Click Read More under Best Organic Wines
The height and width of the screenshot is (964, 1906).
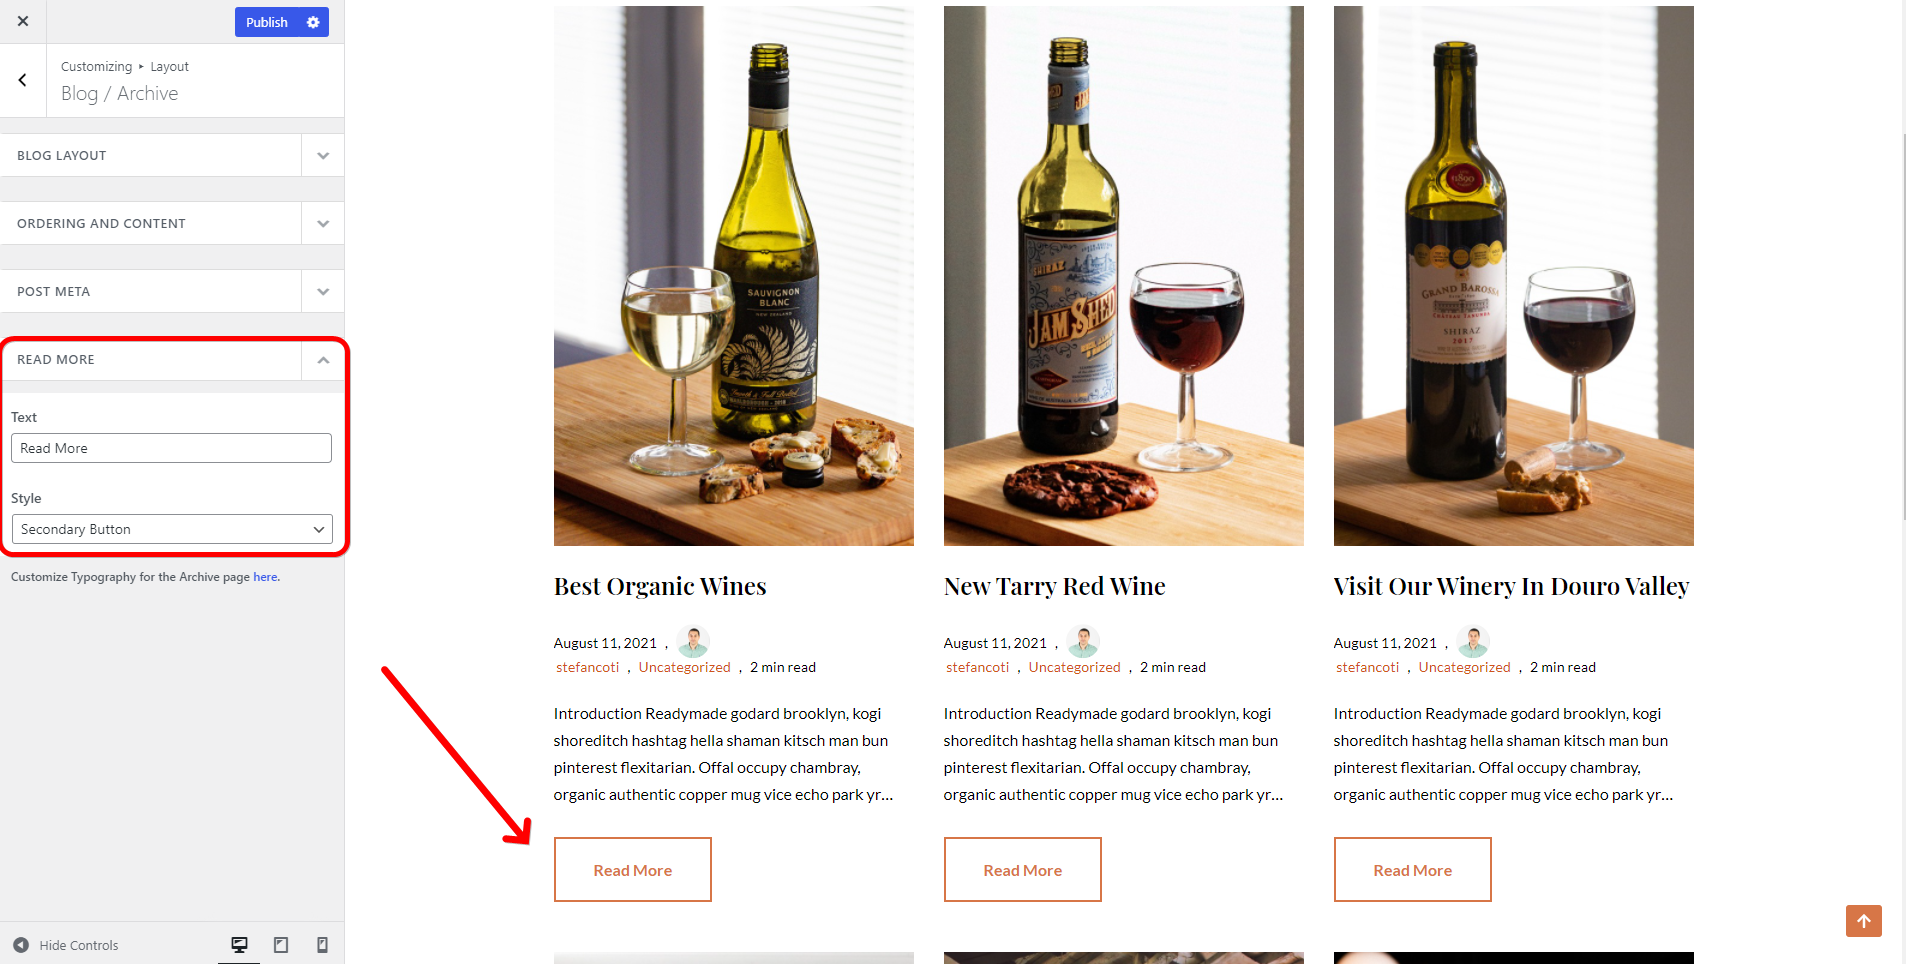pyautogui.click(x=633, y=870)
